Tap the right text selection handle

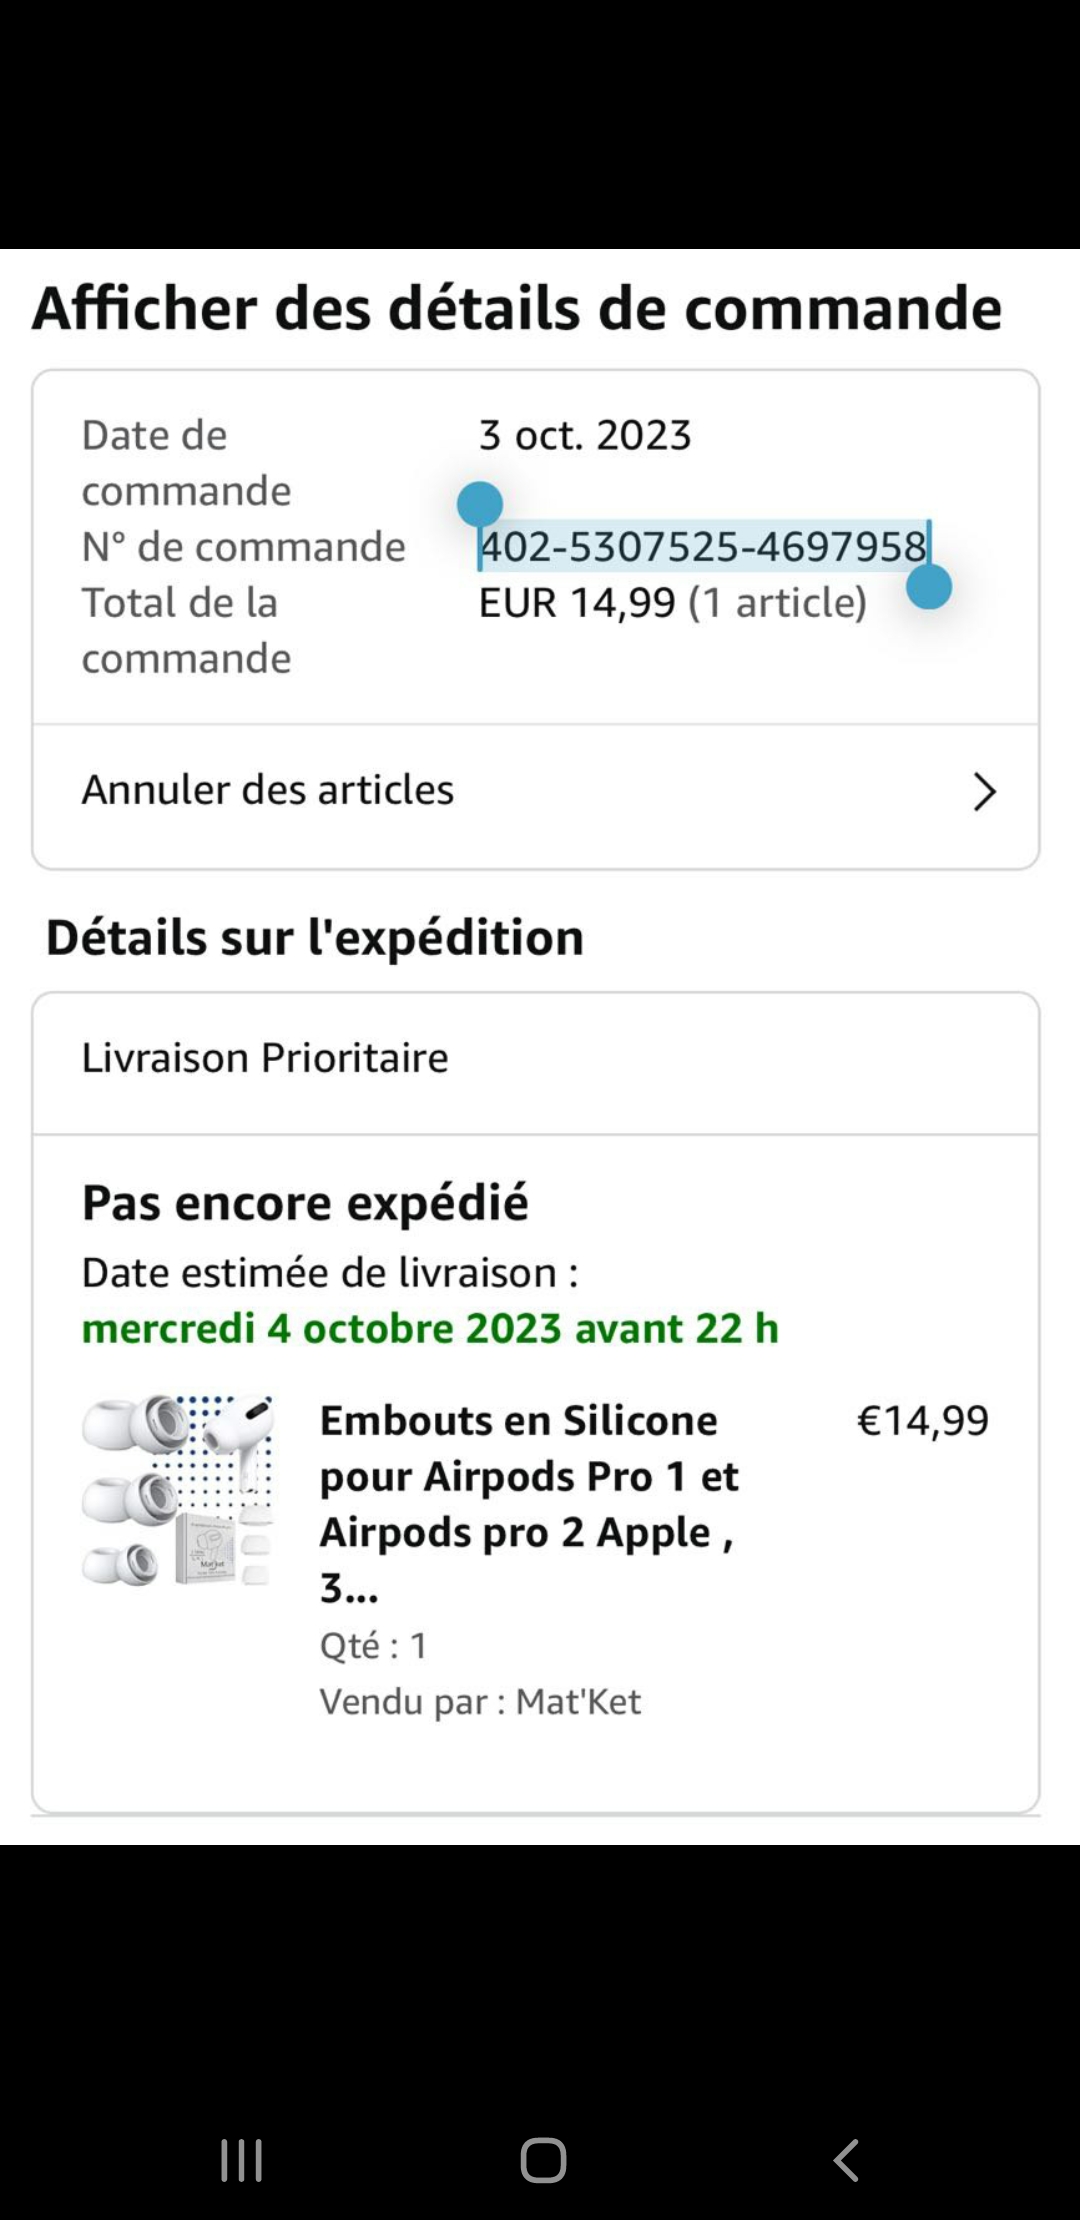tap(929, 586)
